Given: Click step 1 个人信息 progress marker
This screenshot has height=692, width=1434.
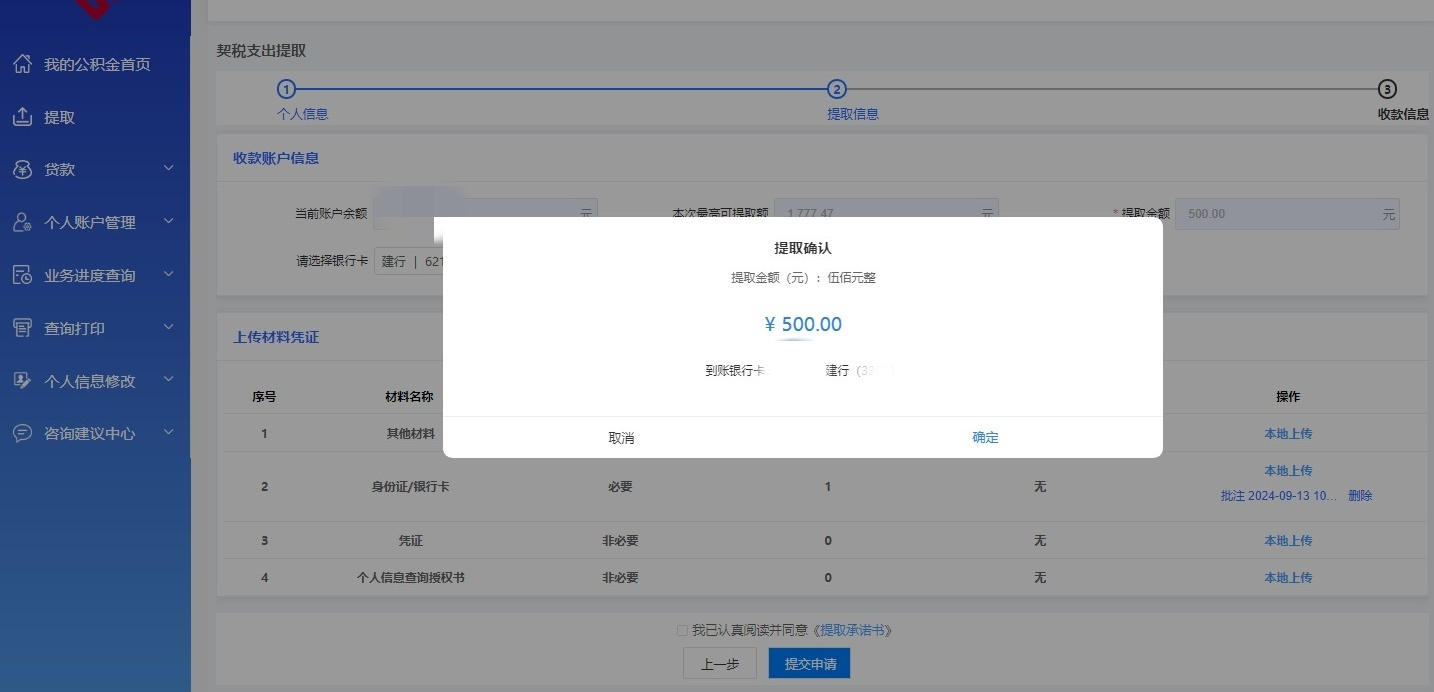Looking at the screenshot, I should 287,89.
